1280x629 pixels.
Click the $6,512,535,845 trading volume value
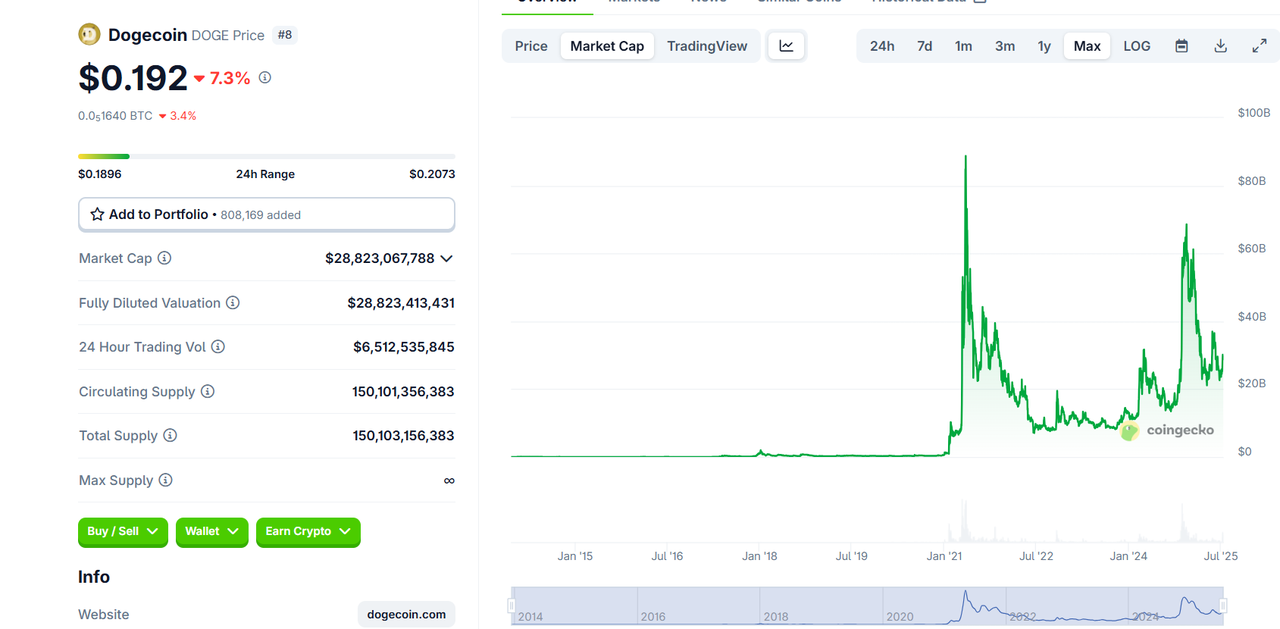click(404, 347)
